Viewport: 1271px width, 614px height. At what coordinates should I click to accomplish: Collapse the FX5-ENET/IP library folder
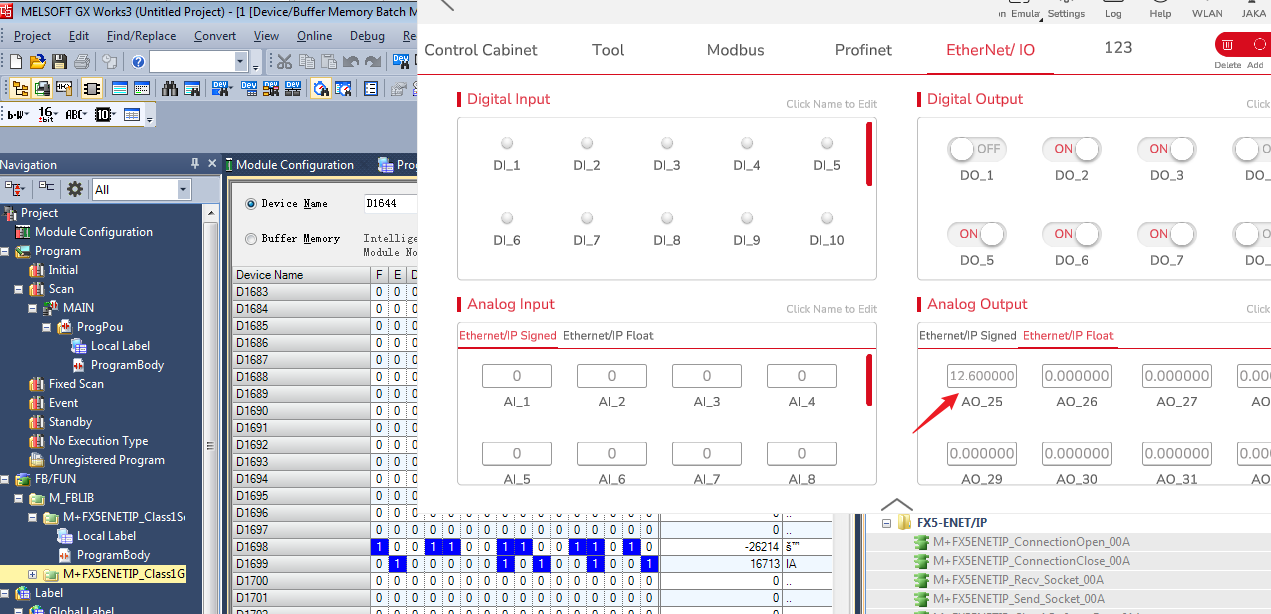point(886,523)
